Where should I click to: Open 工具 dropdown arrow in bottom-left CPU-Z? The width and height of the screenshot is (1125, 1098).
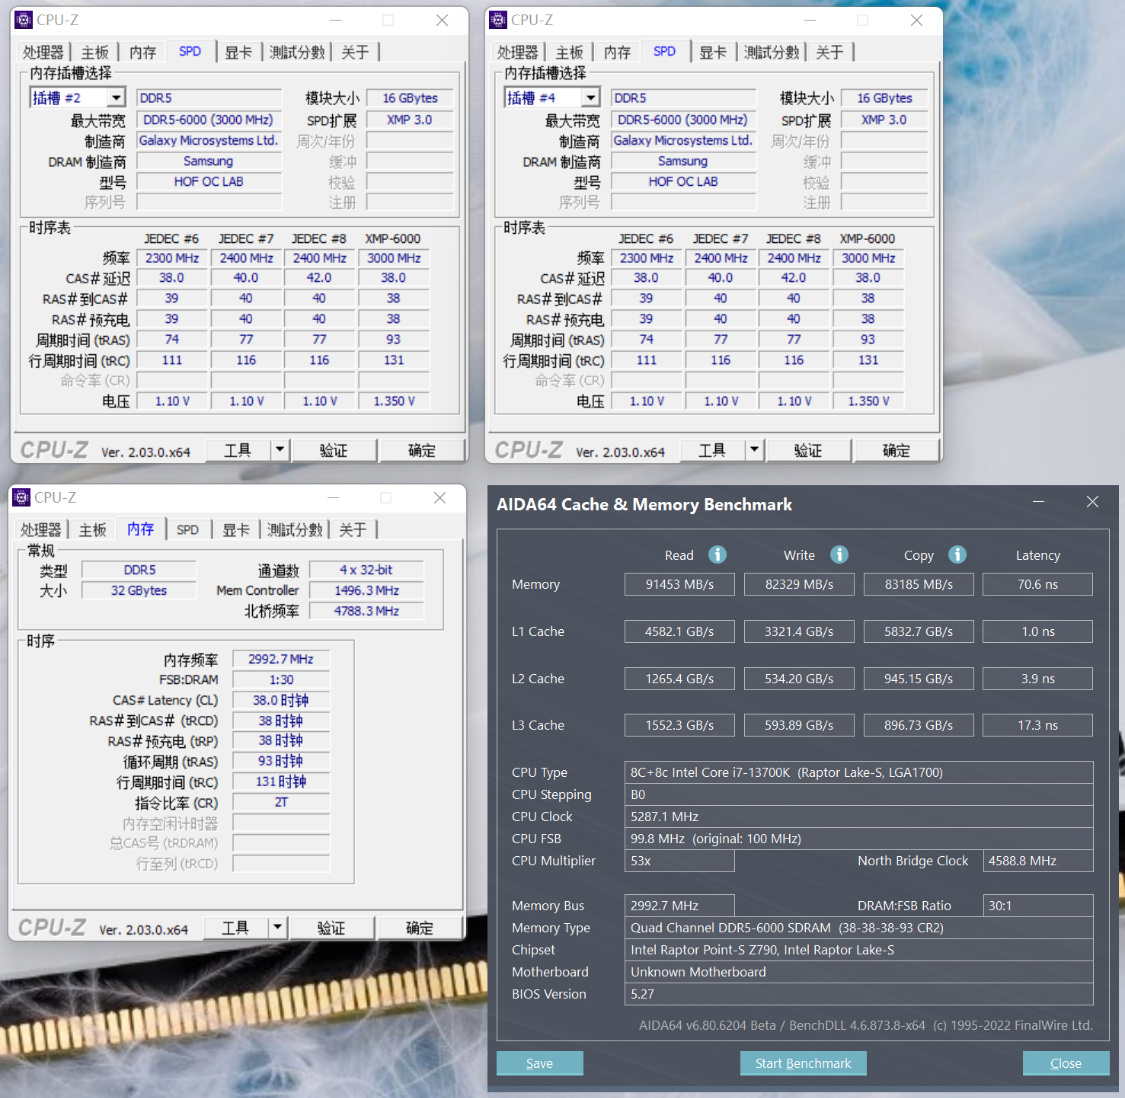pos(278,928)
